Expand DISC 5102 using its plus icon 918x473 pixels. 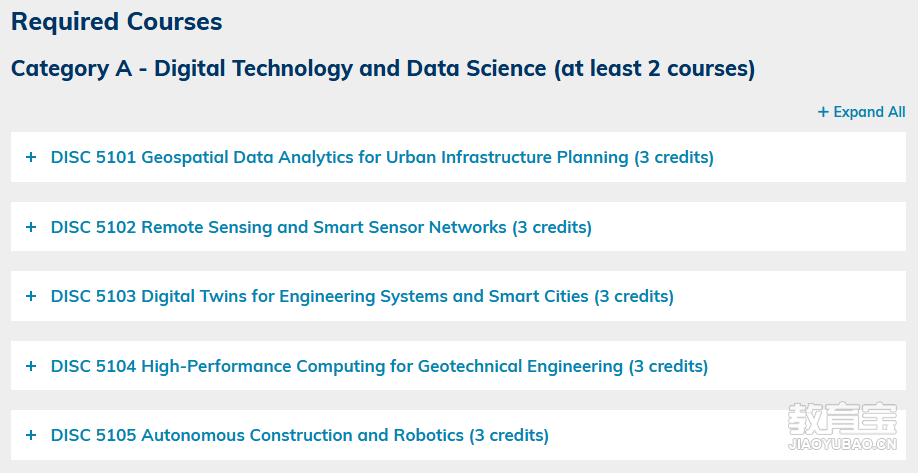[31, 227]
